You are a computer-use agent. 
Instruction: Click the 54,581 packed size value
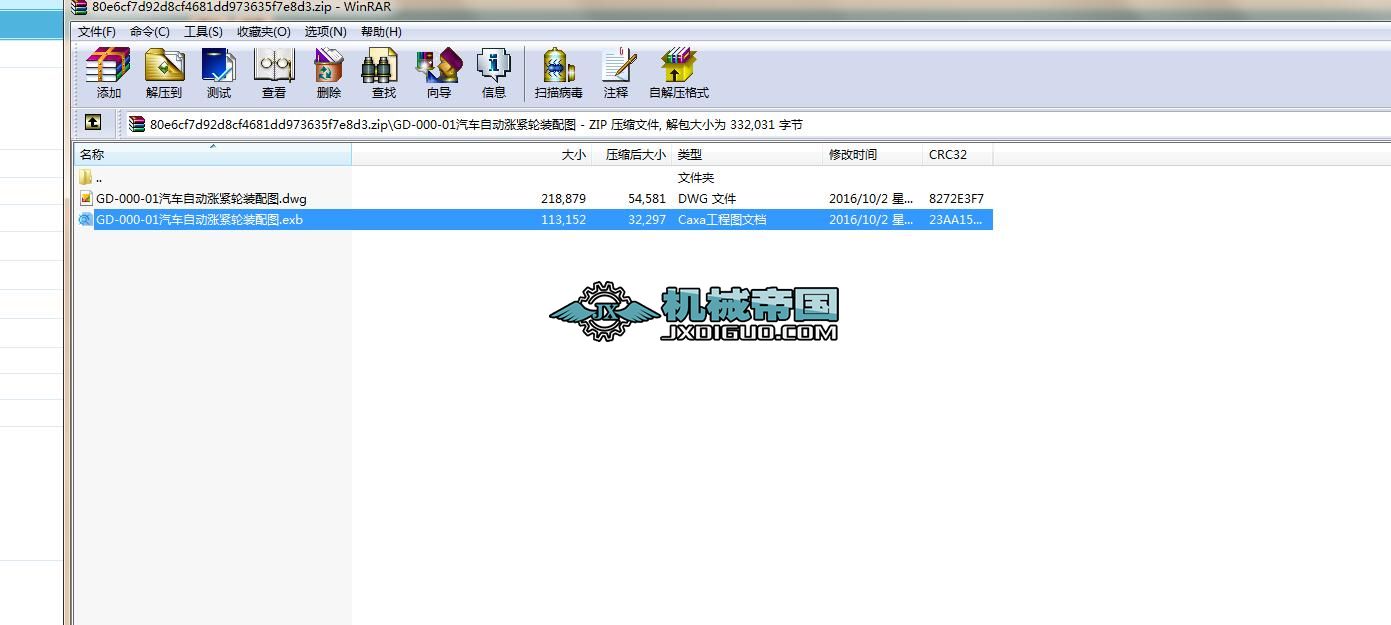pyautogui.click(x=647, y=198)
